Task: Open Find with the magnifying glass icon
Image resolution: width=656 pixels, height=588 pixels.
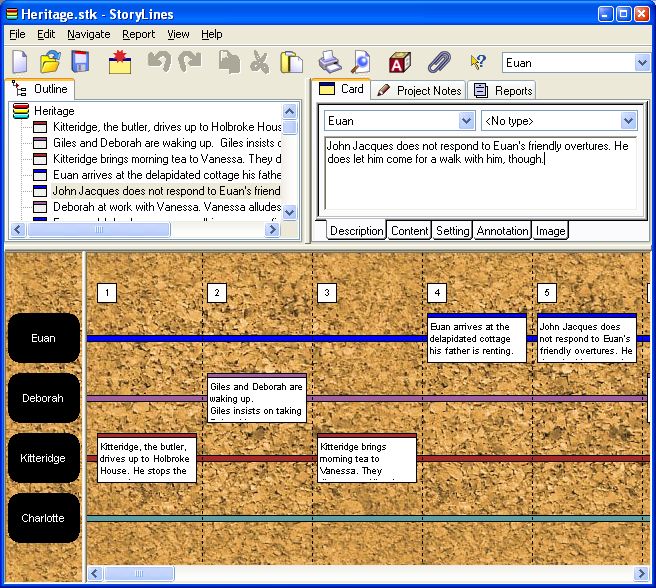Action: (x=361, y=62)
